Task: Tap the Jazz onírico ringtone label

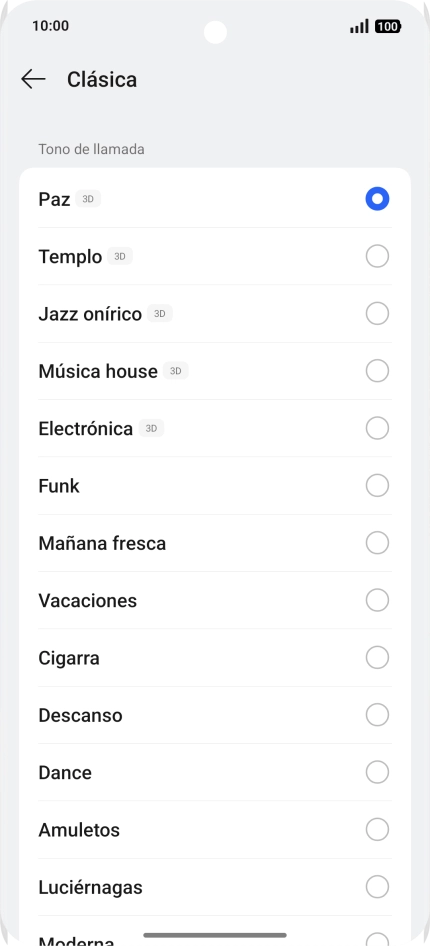Action: [x=90, y=314]
